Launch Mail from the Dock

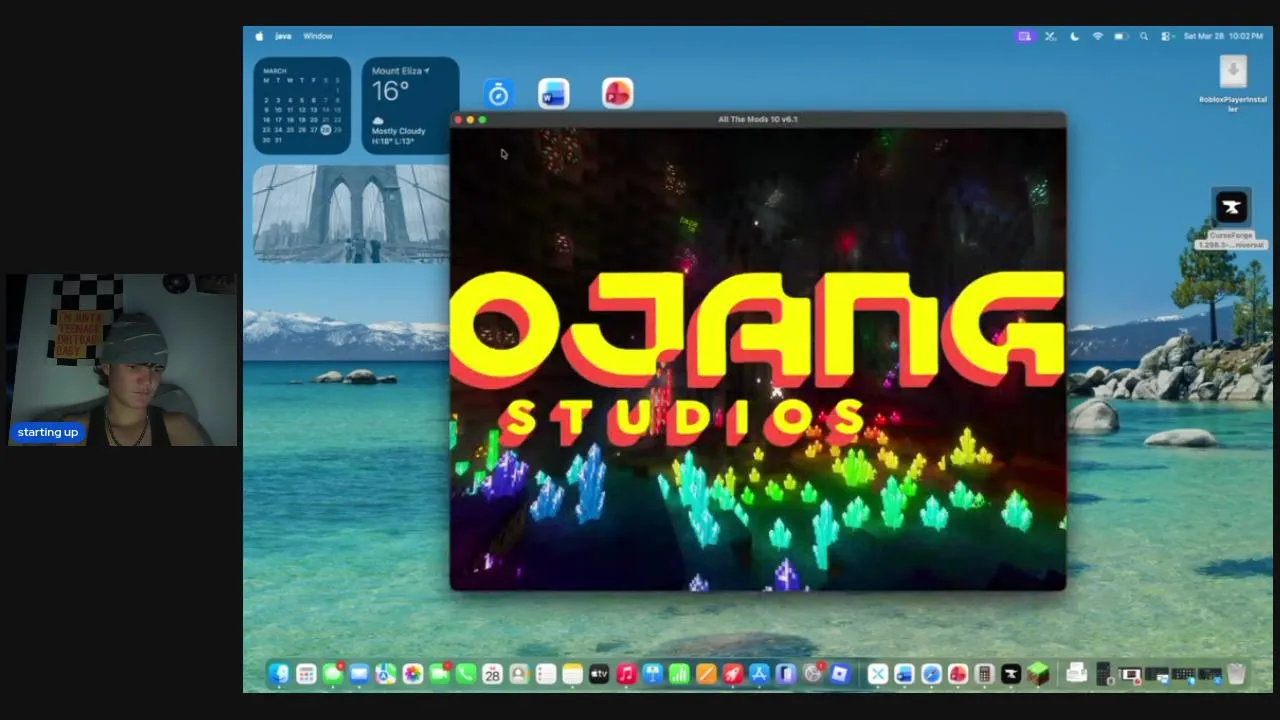pyautogui.click(x=359, y=674)
